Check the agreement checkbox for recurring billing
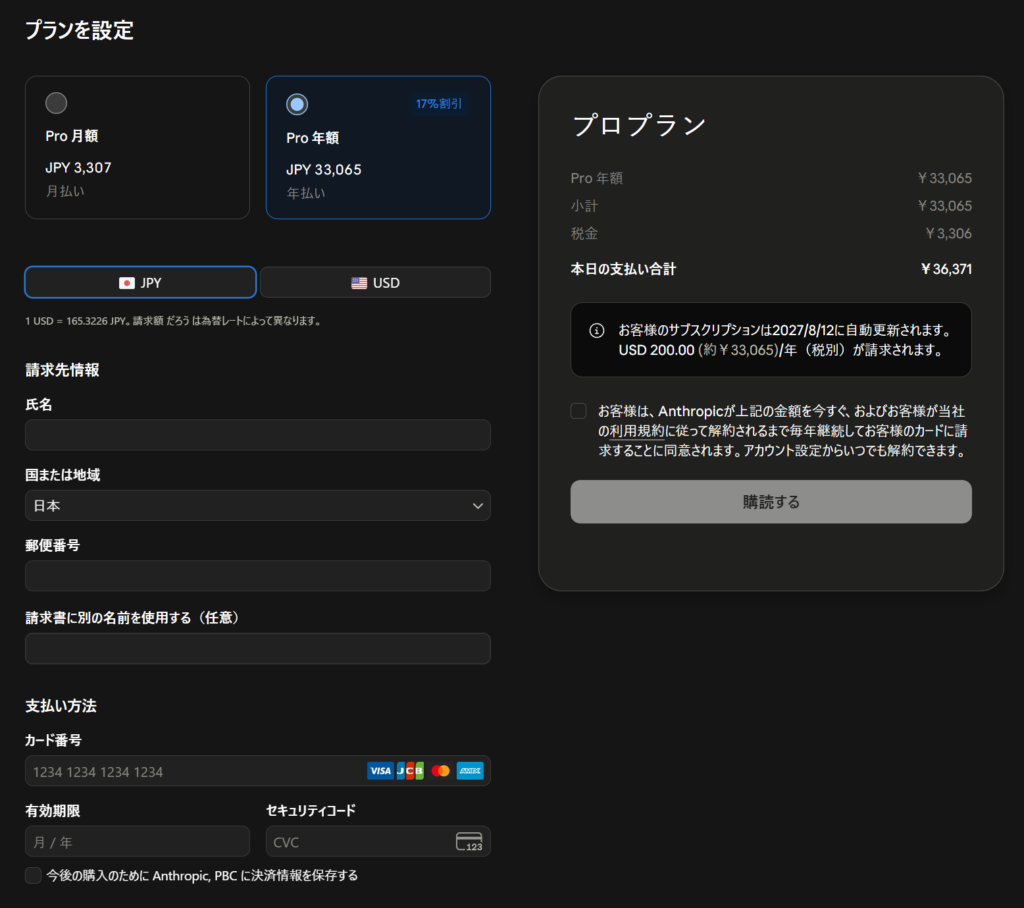The width and height of the screenshot is (1024, 908). tap(579, 411)
